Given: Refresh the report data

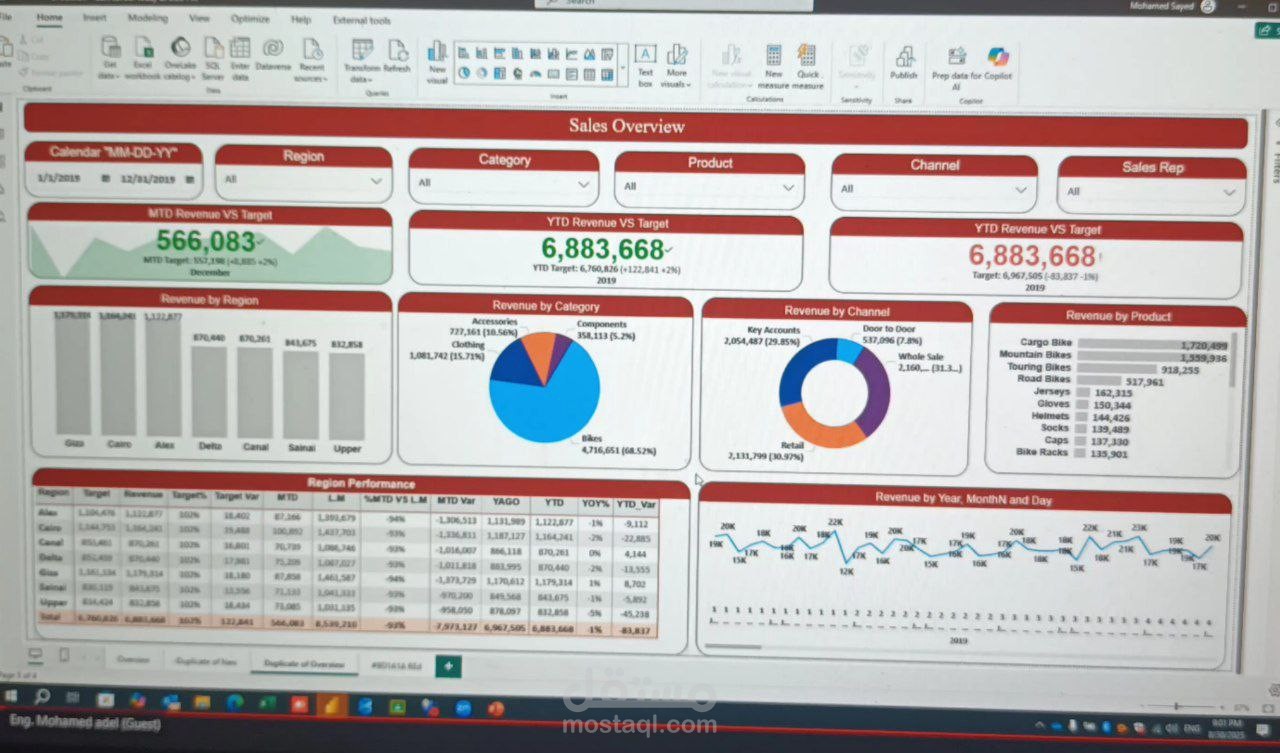Looking at the screenshot, I should click(397, 56).
